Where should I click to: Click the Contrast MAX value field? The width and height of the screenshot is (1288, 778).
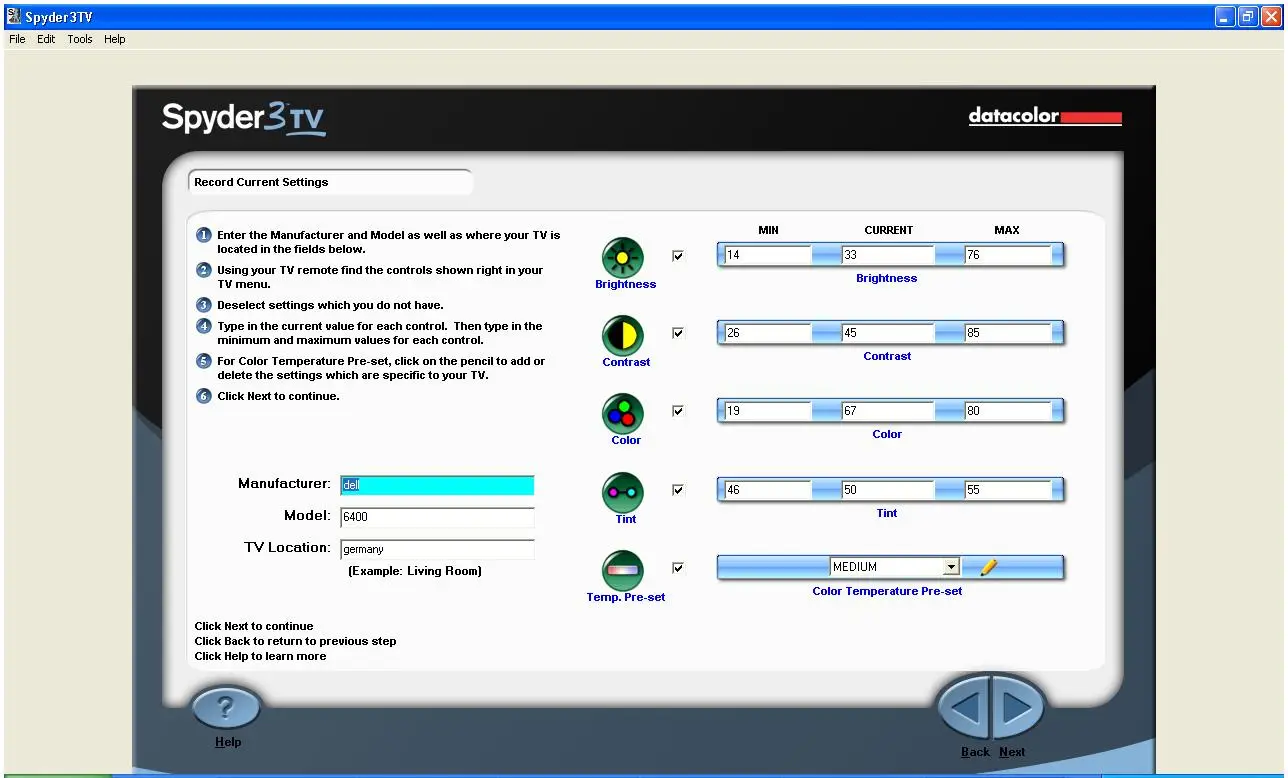(1007, 333)
